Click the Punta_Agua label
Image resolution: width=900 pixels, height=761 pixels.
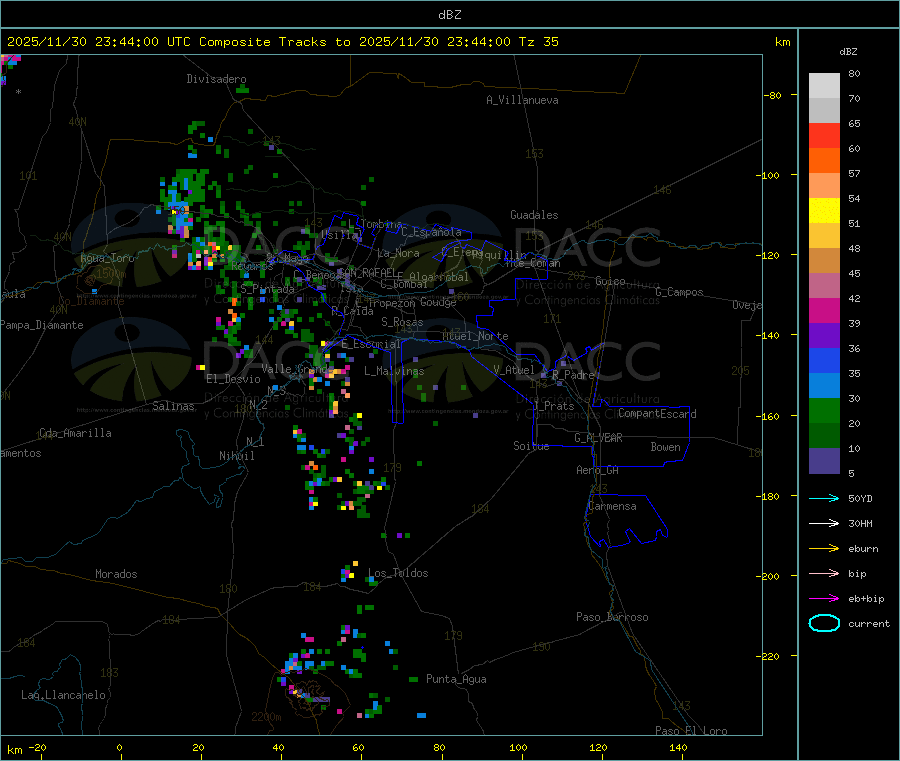tap(456, 679)
